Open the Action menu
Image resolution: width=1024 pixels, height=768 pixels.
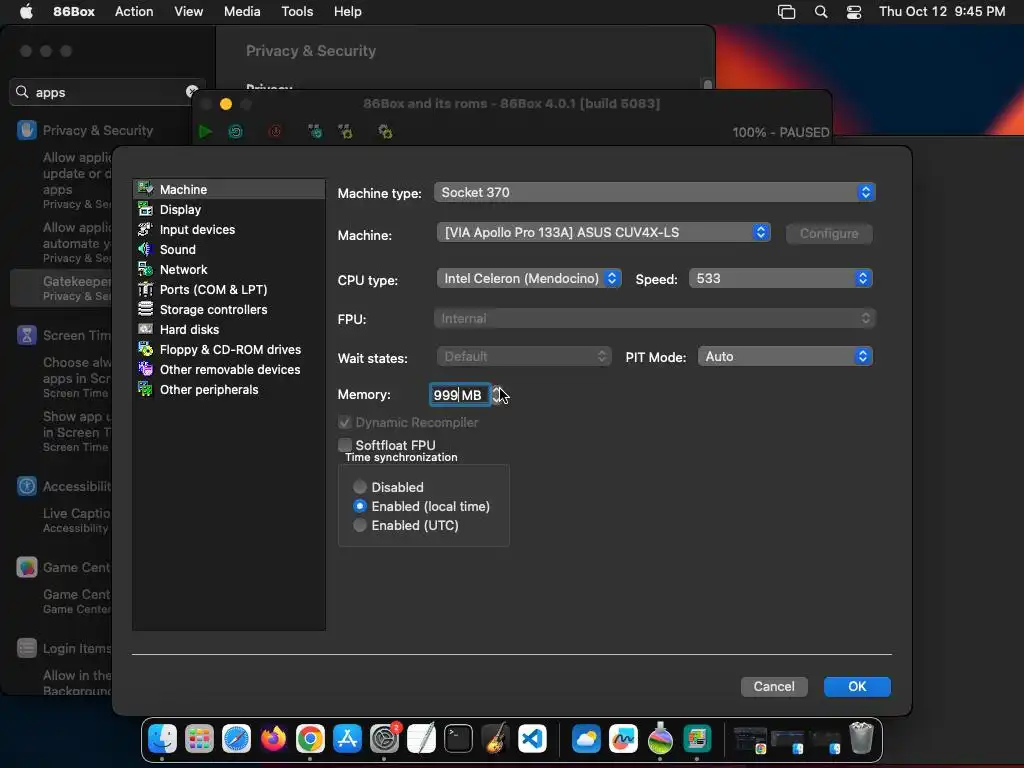point(134,11)
